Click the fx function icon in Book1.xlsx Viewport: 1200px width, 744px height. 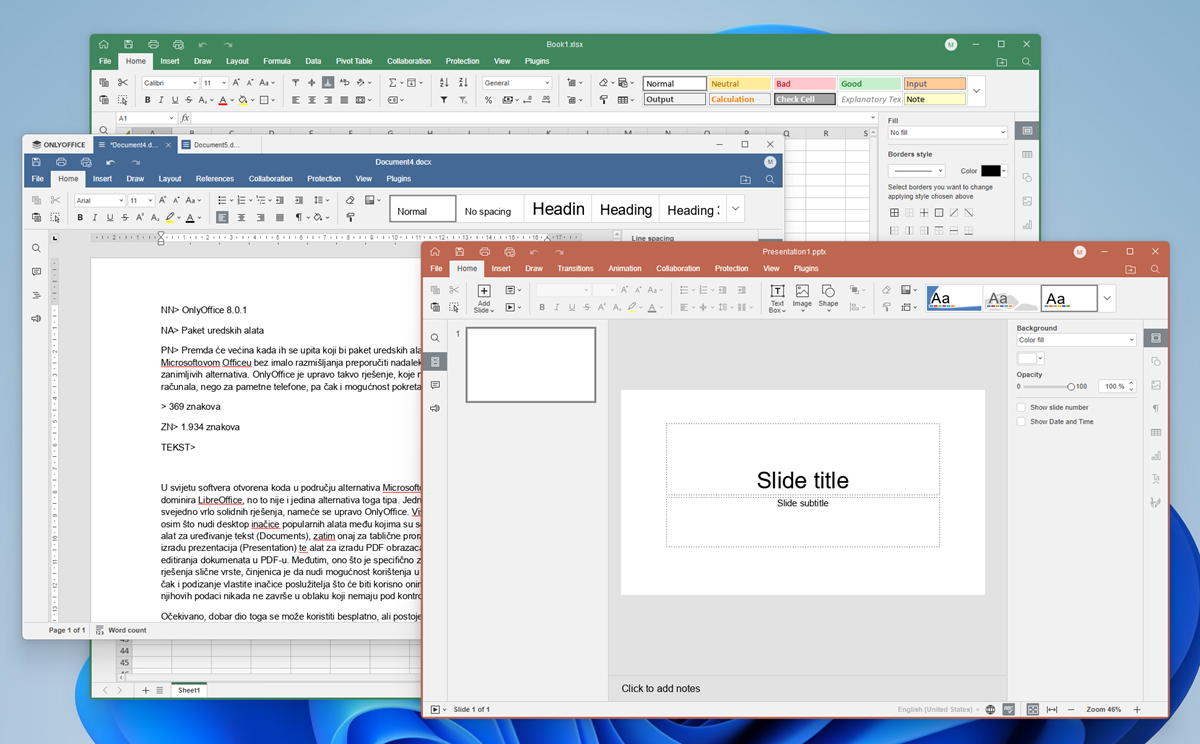coord(185,118)
